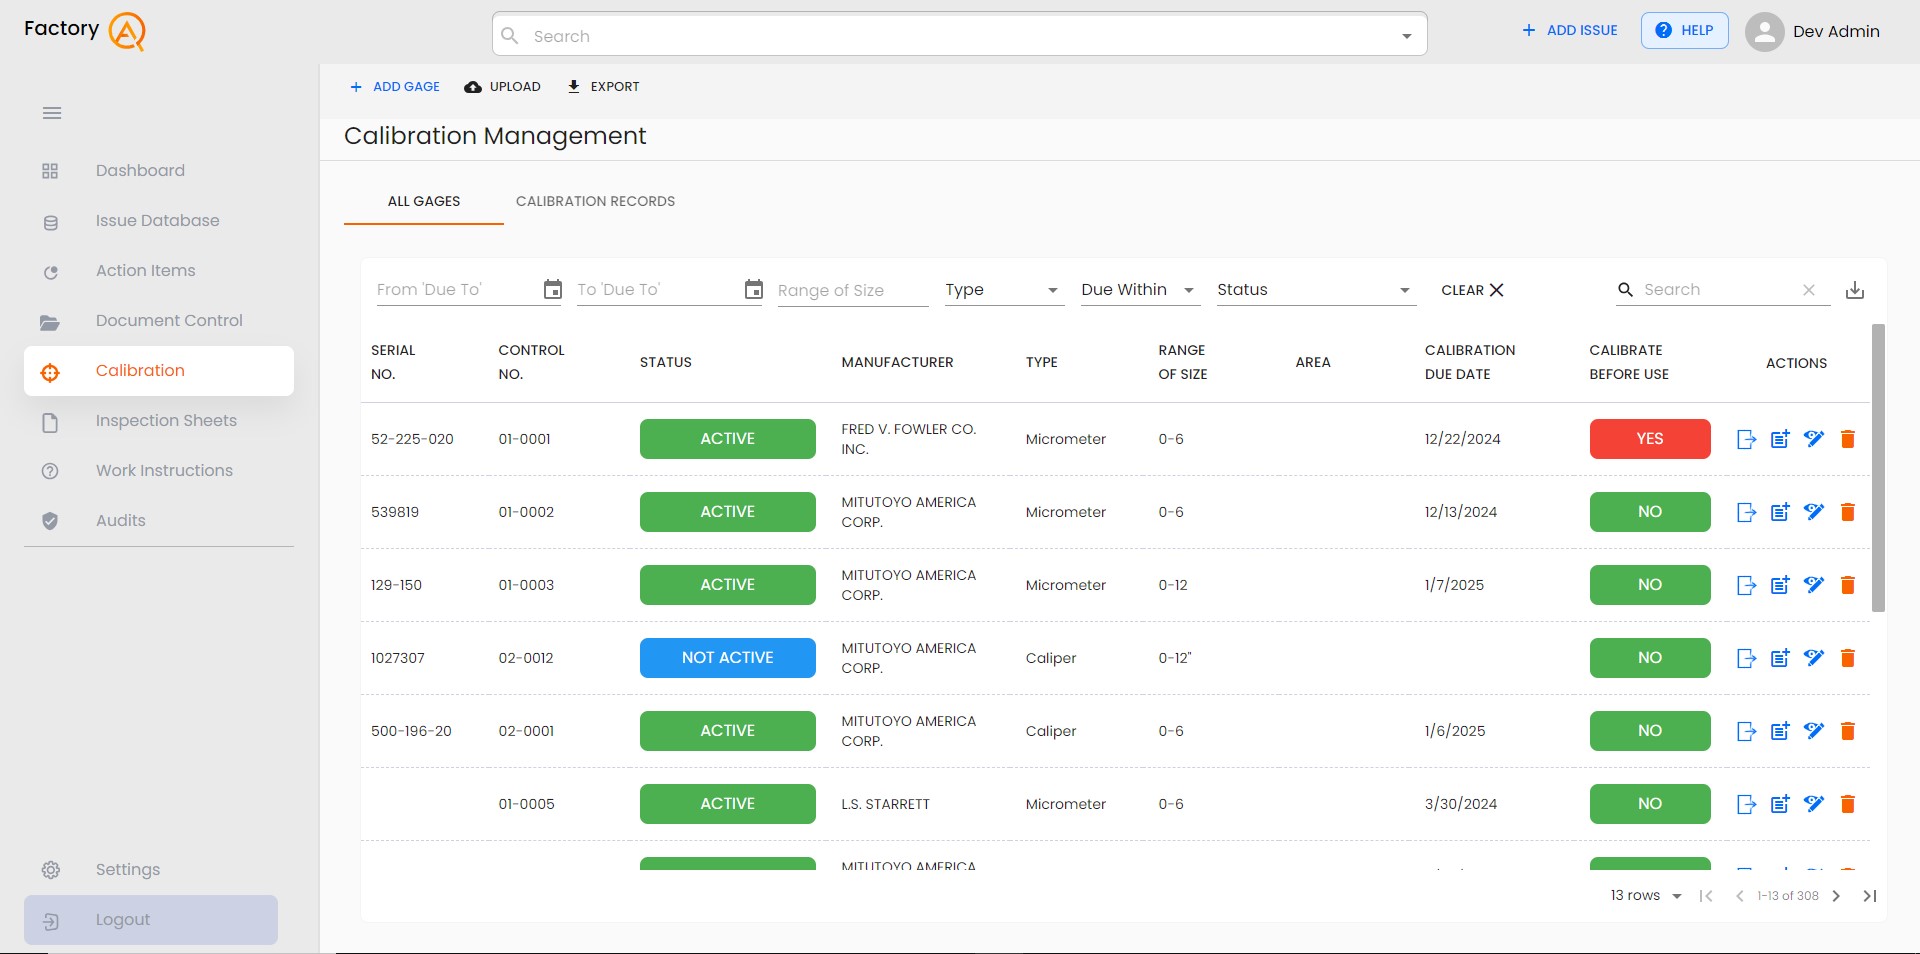1920x954 pixels.
Task: Open calendar picker for To 'Due To' field
Action: 752,290
